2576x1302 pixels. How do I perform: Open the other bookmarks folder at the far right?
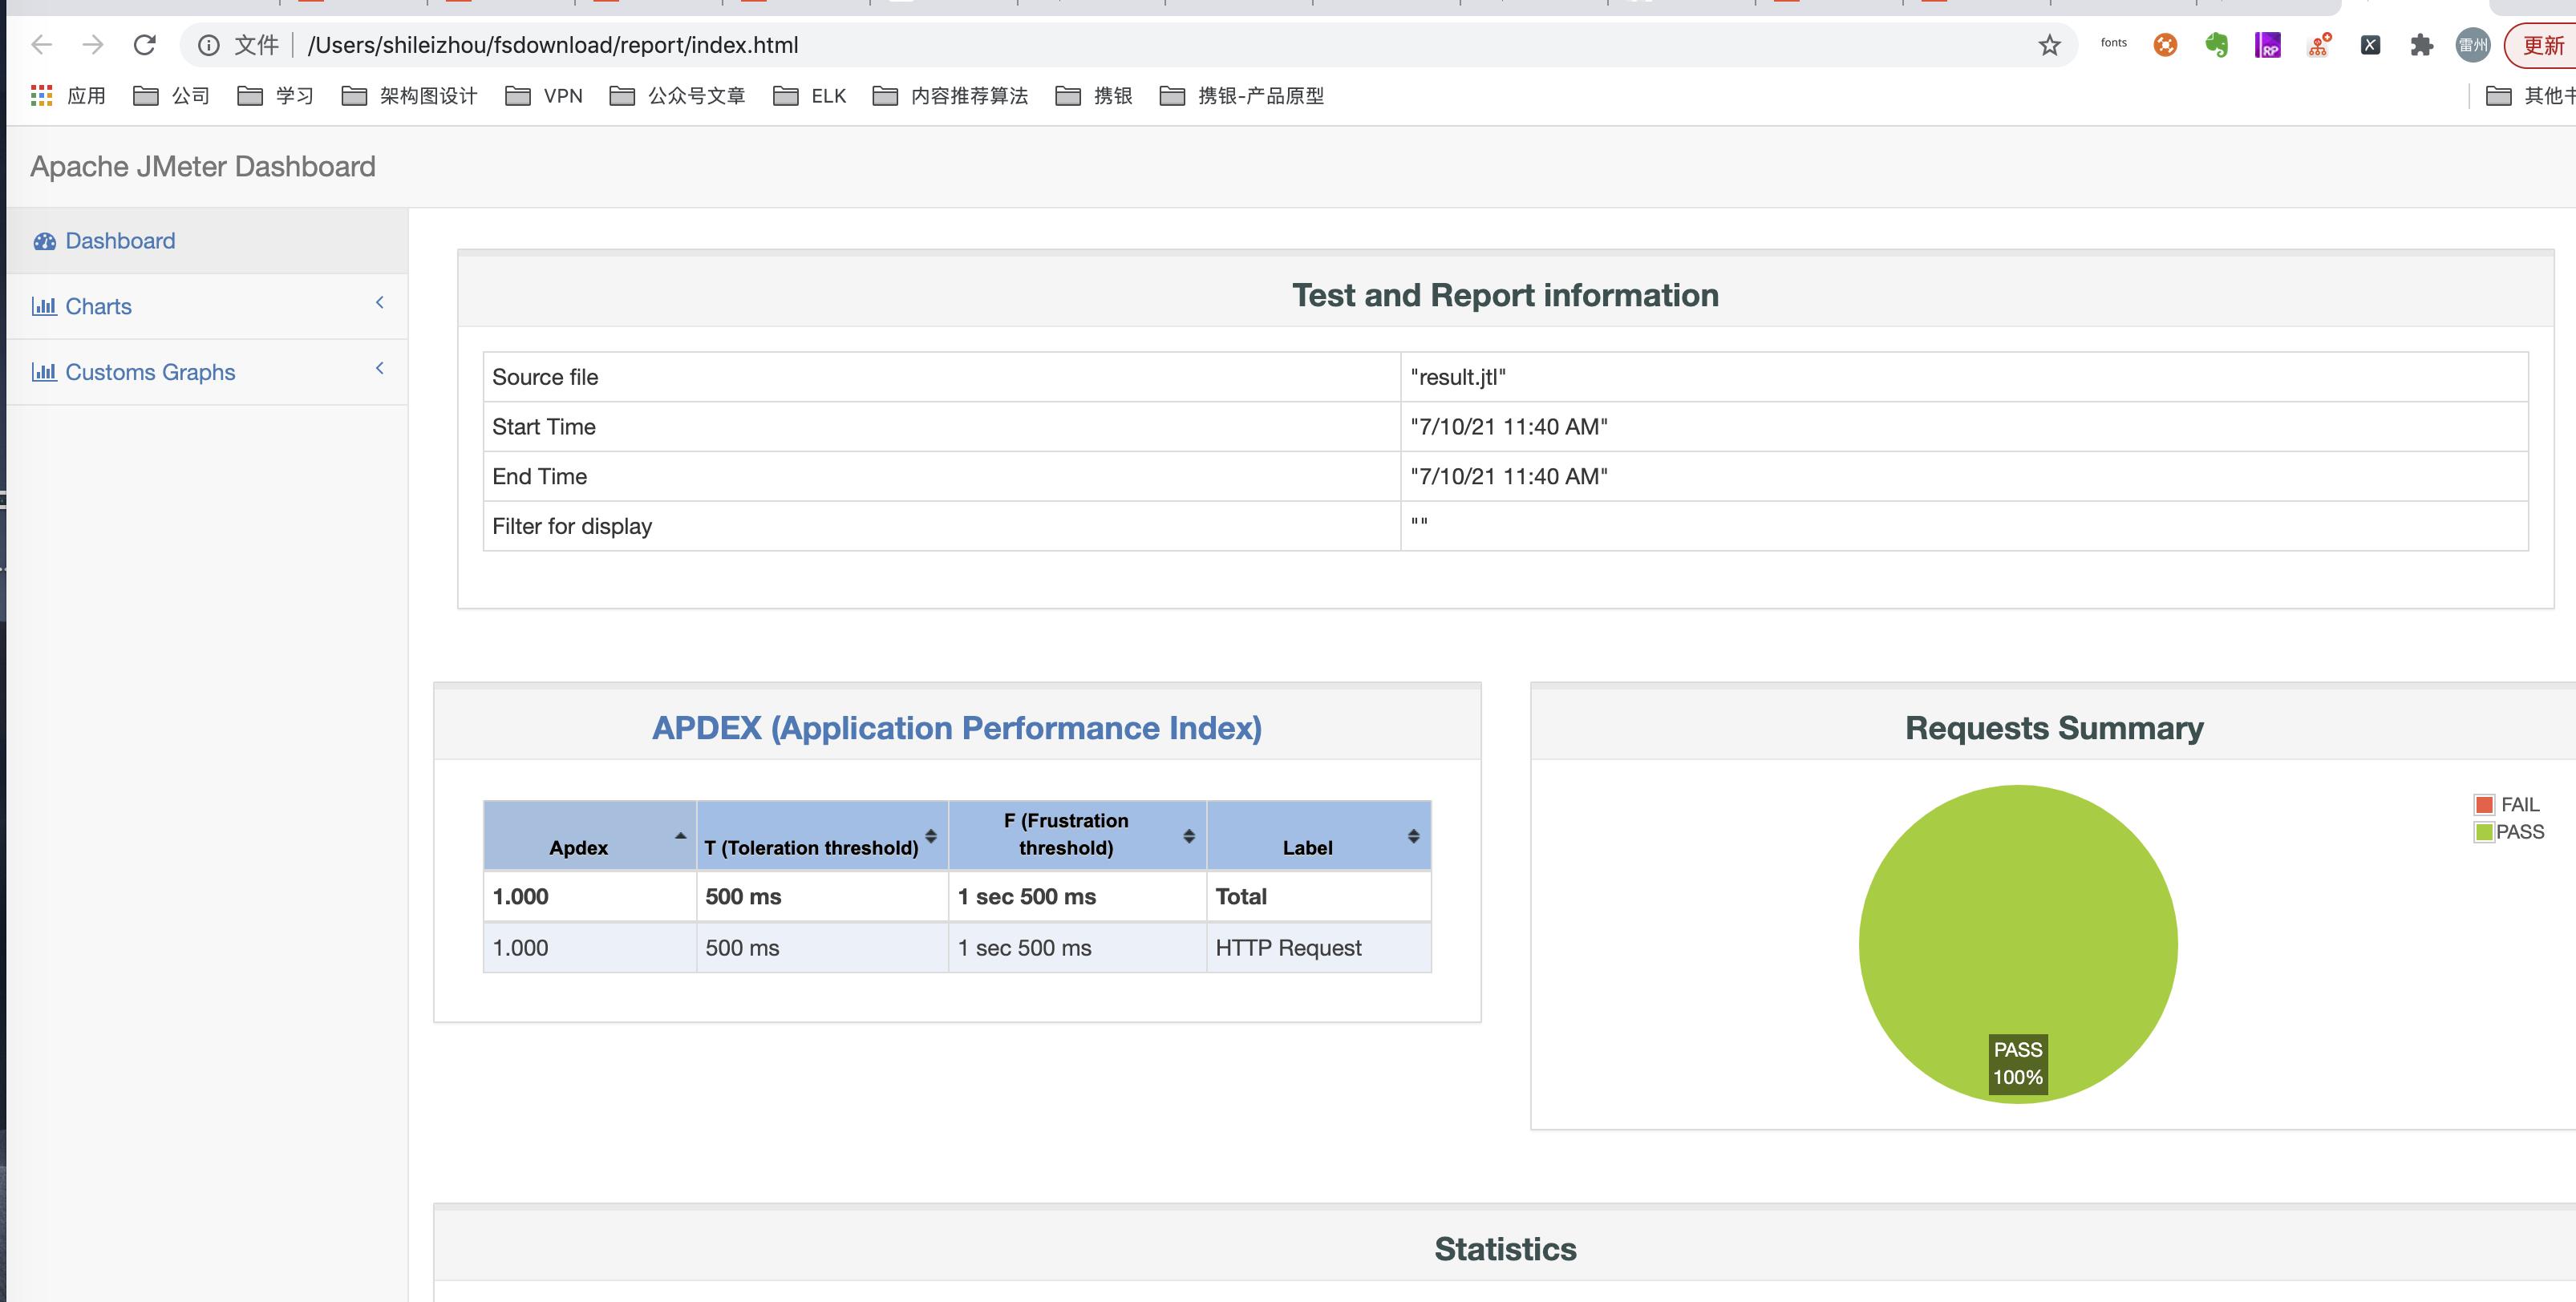click(x=2530, y=96)
